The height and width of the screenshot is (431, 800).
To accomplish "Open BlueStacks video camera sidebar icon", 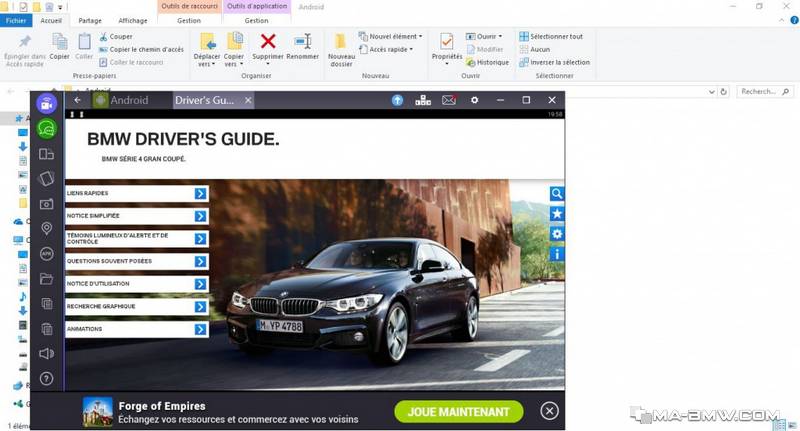I will (46, 104).
